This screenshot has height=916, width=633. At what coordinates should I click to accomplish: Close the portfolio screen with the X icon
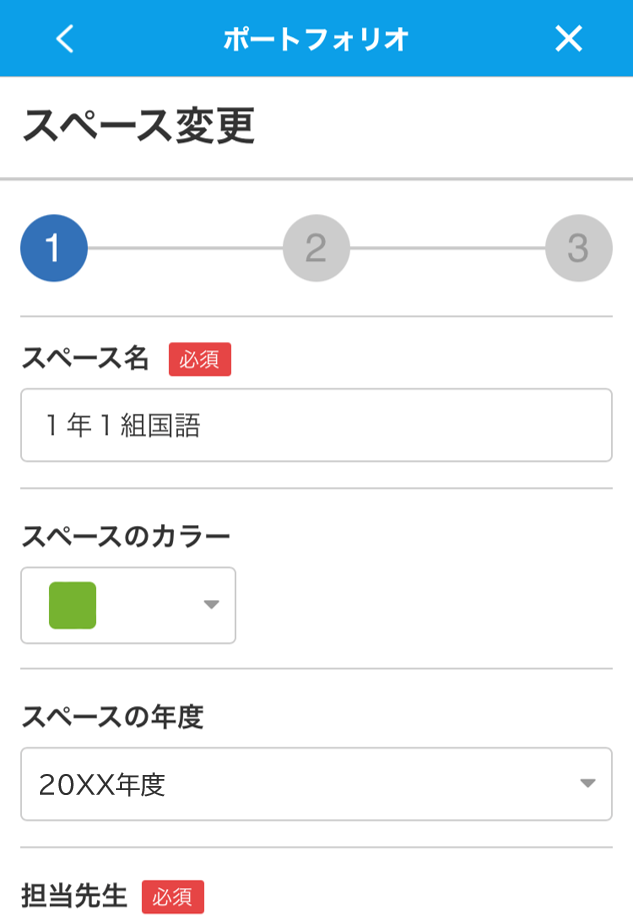point(568,39)
